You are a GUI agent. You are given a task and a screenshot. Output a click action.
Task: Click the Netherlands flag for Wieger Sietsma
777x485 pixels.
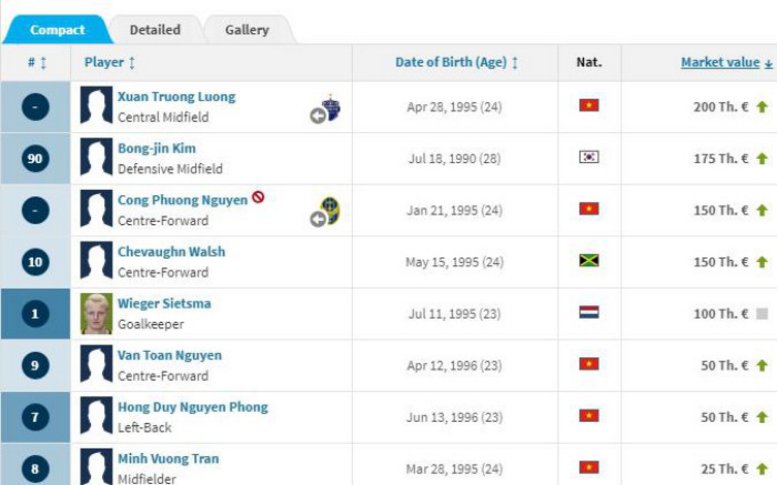point(588,313)
